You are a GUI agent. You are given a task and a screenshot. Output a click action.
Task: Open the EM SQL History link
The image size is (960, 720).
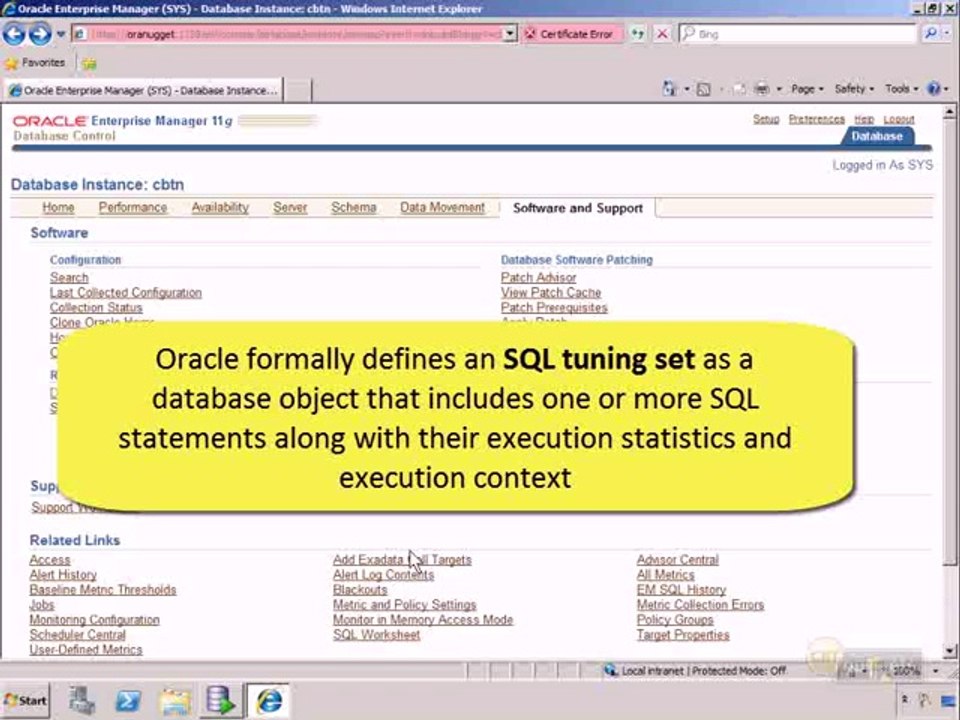pyautogui.click(x=681, y=590)
